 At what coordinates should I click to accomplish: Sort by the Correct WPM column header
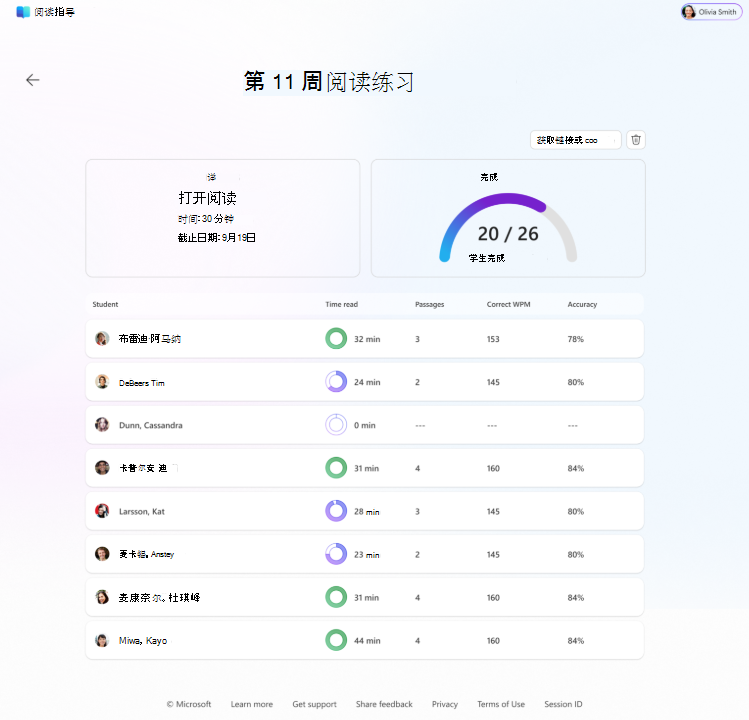point(508,304)
